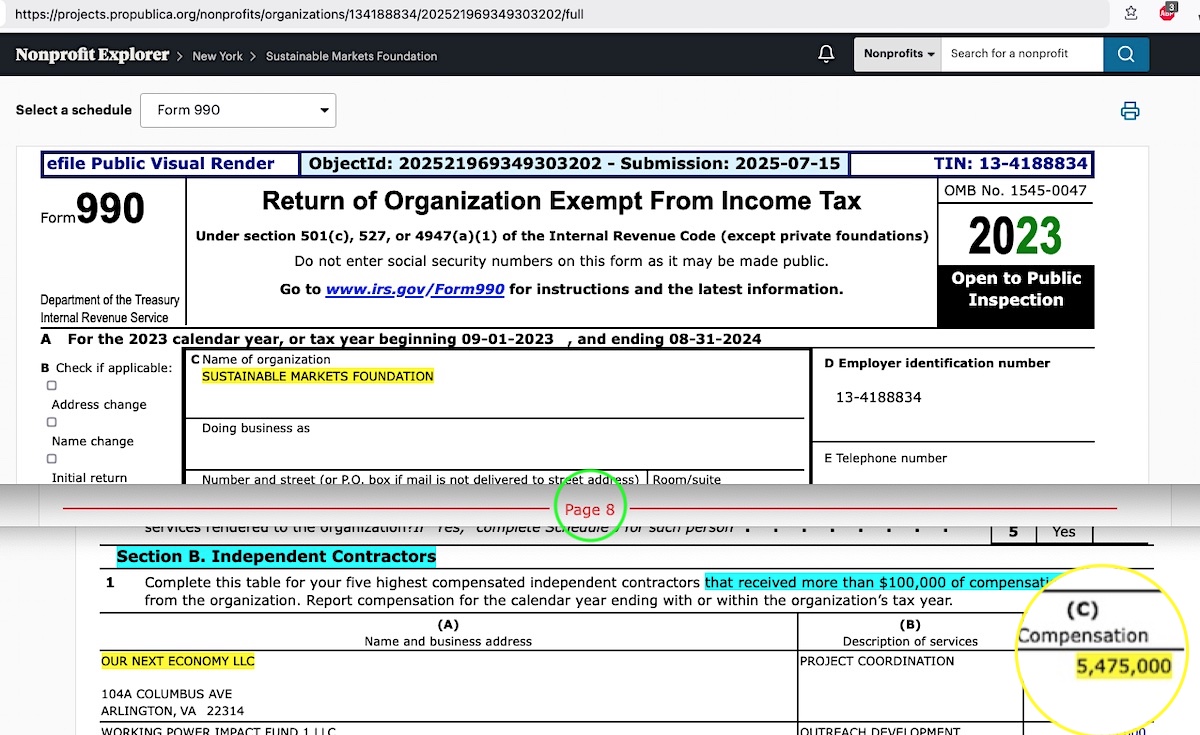Go to Nonprofit Explorer home logo

tap(92, 55)
